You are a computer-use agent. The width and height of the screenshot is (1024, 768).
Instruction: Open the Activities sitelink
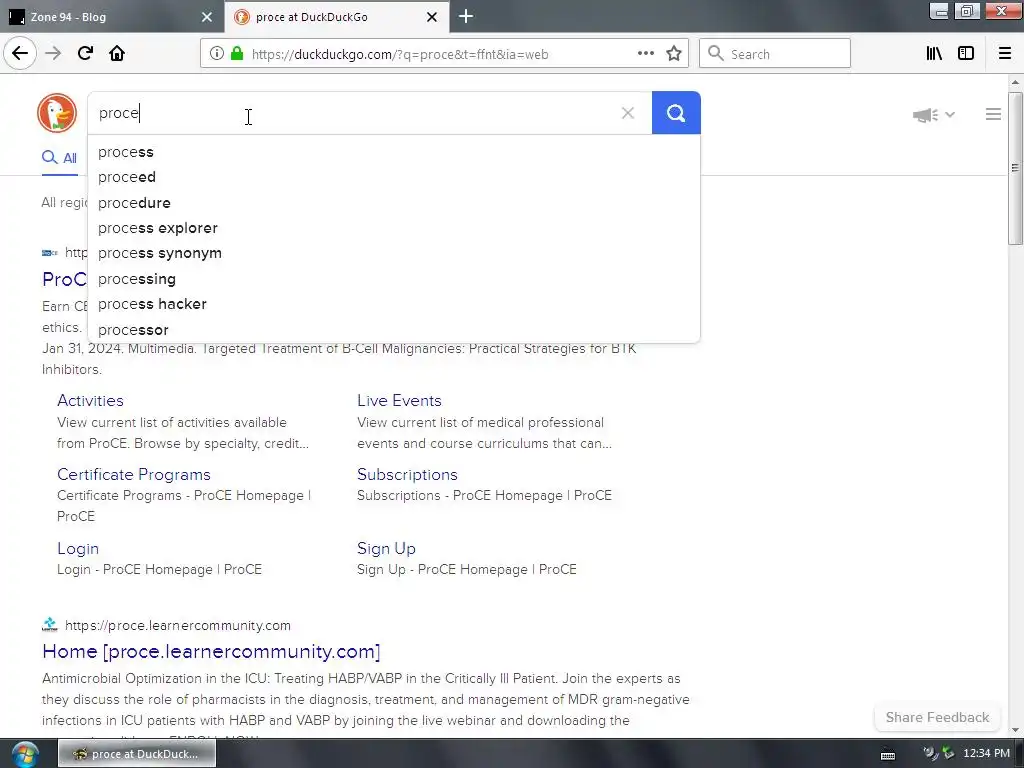[x=90, y=400]
